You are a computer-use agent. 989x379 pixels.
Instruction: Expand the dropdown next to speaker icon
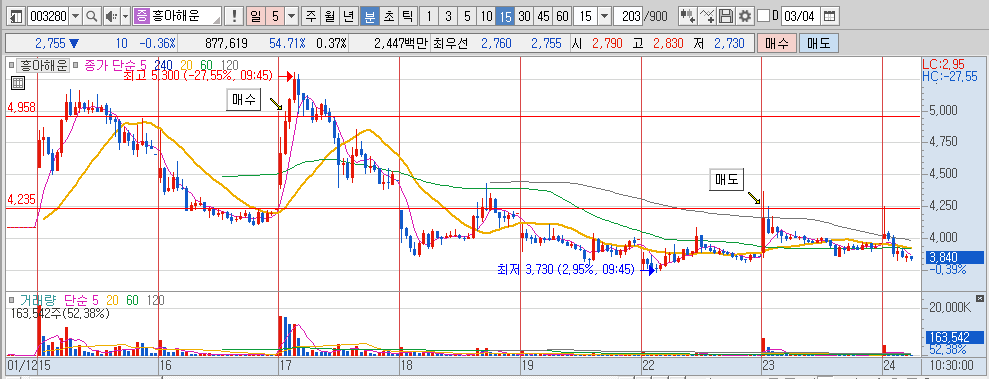click(x=125, y=16)
